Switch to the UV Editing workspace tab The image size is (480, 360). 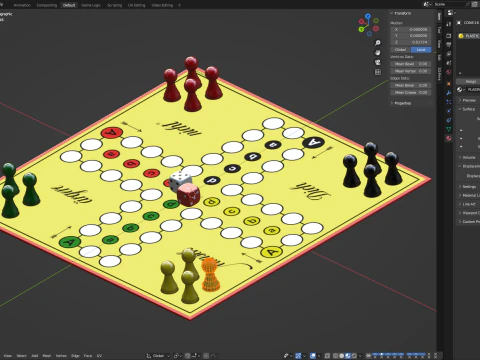137,5
